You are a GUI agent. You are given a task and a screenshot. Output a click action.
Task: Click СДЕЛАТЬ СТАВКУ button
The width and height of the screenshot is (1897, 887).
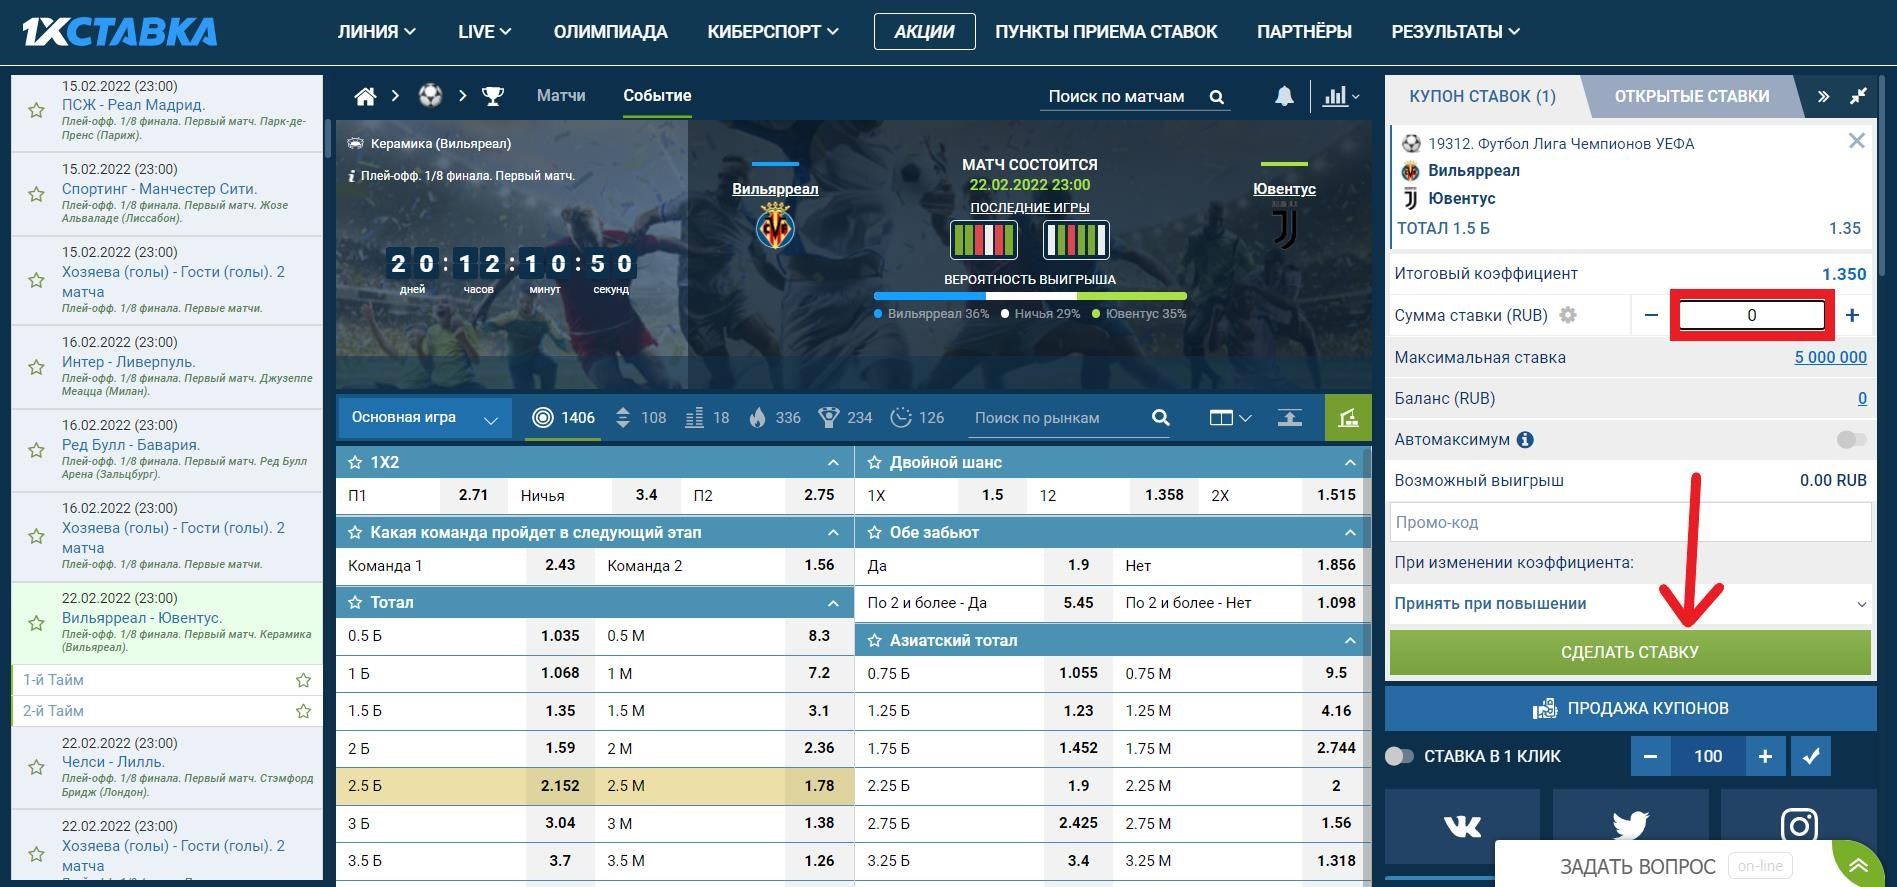1630,652
